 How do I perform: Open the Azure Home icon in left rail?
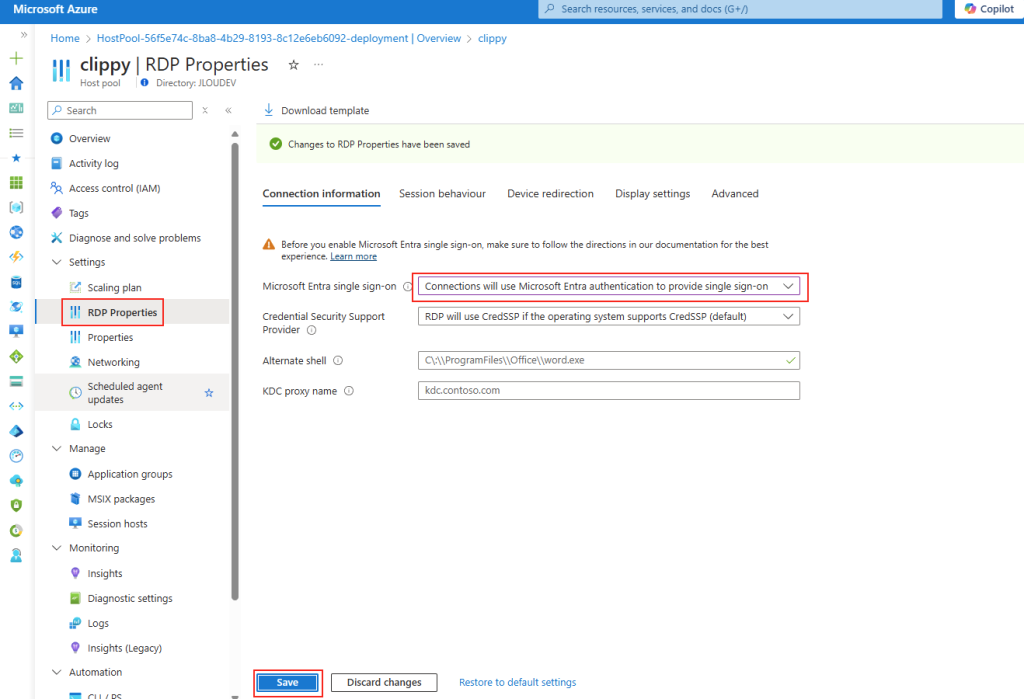click(x=16, y=83)
